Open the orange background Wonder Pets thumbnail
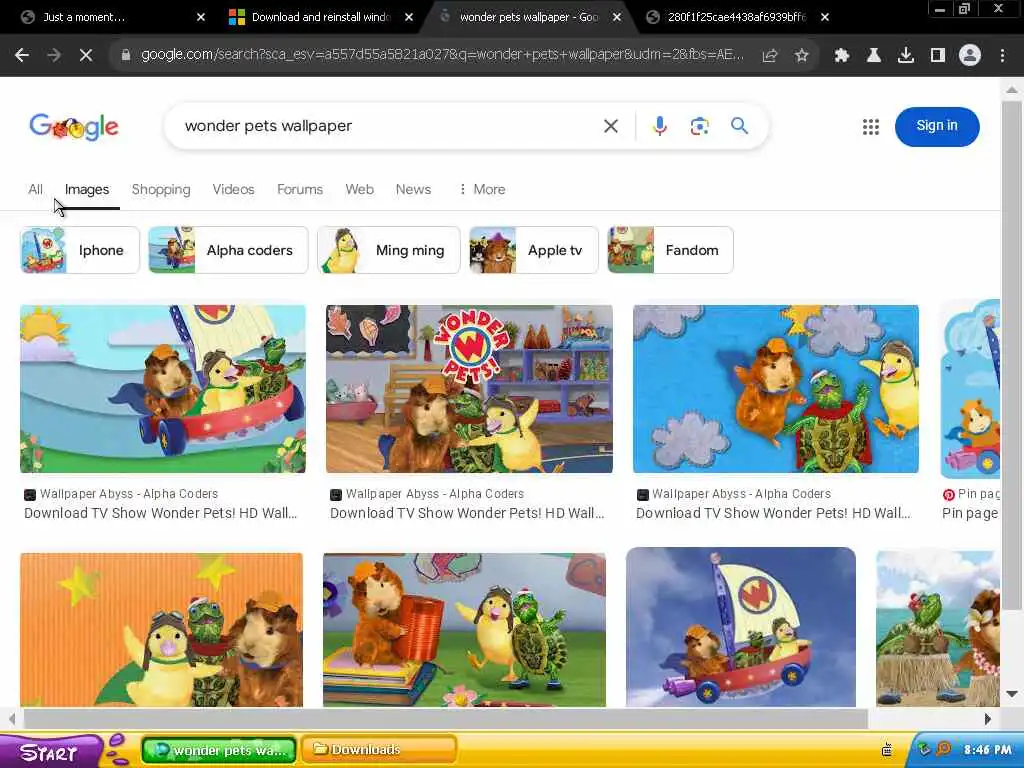The width and height of the screenshot is (1024, 768). coord(161,630)
